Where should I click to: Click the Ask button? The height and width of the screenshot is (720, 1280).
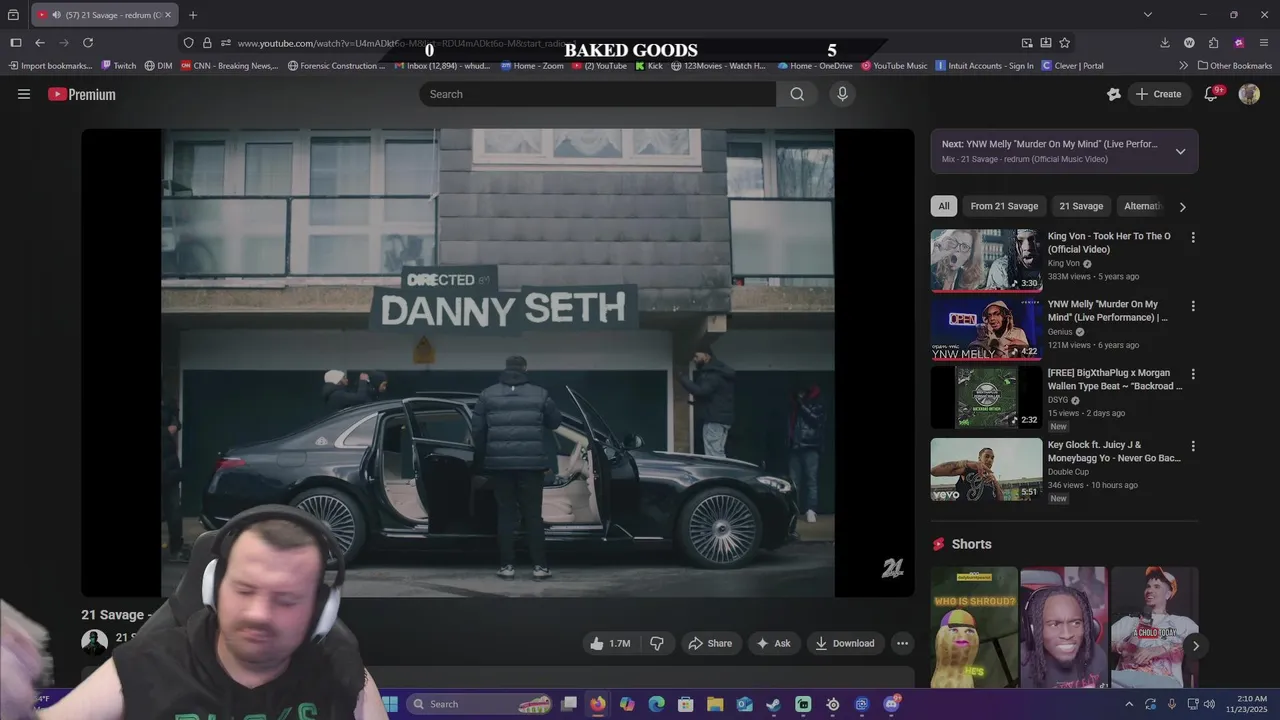point(773,643)
